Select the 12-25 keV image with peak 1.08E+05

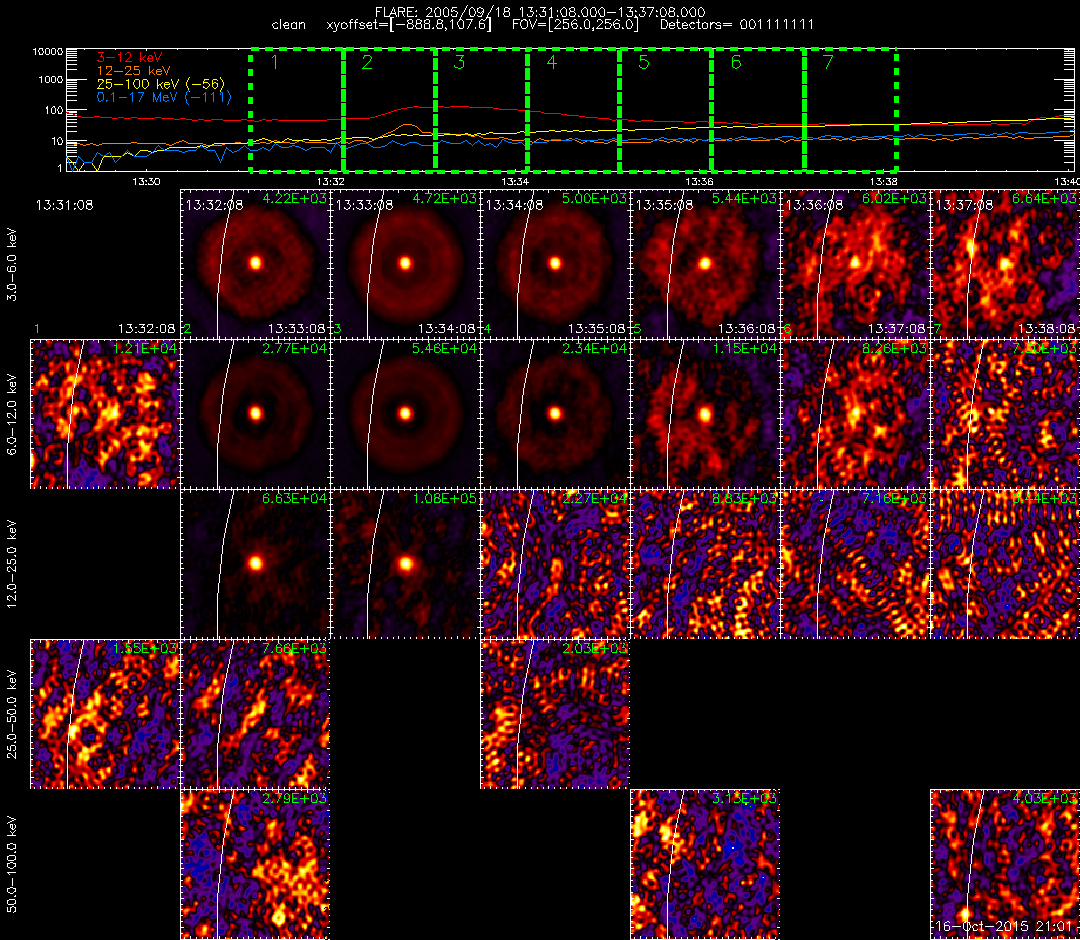coord(405,564)
